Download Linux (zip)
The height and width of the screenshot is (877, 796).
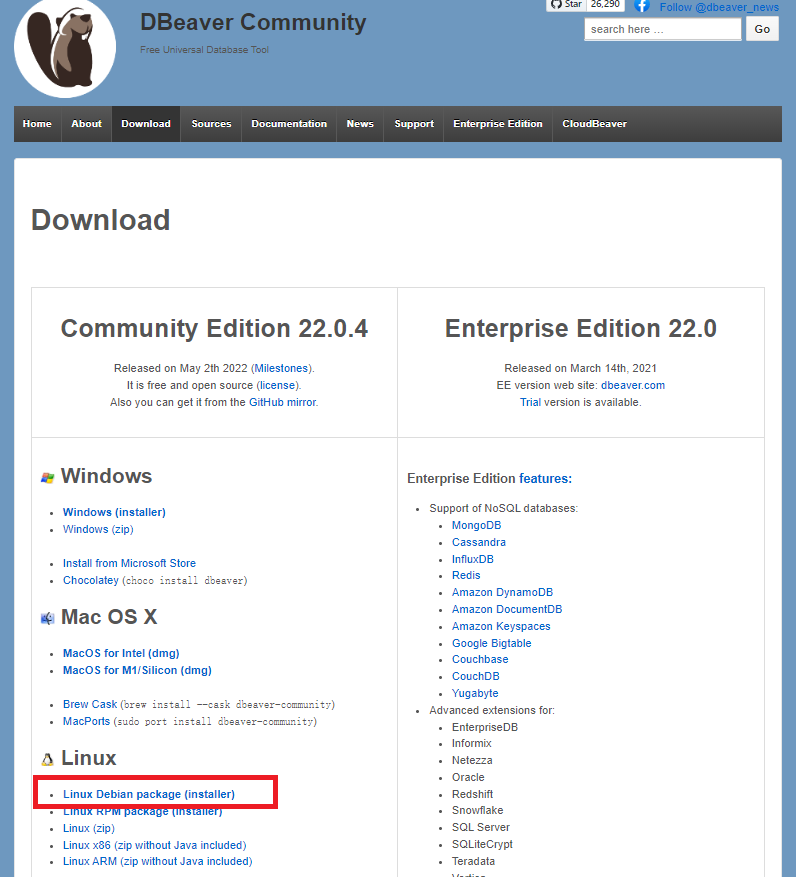click(88, 828)
